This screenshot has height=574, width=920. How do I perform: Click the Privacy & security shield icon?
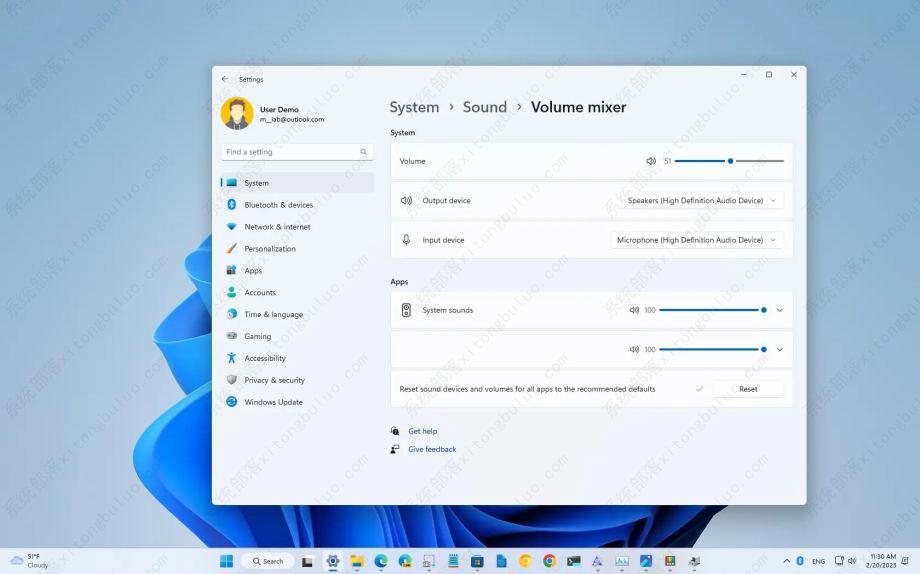232,380
